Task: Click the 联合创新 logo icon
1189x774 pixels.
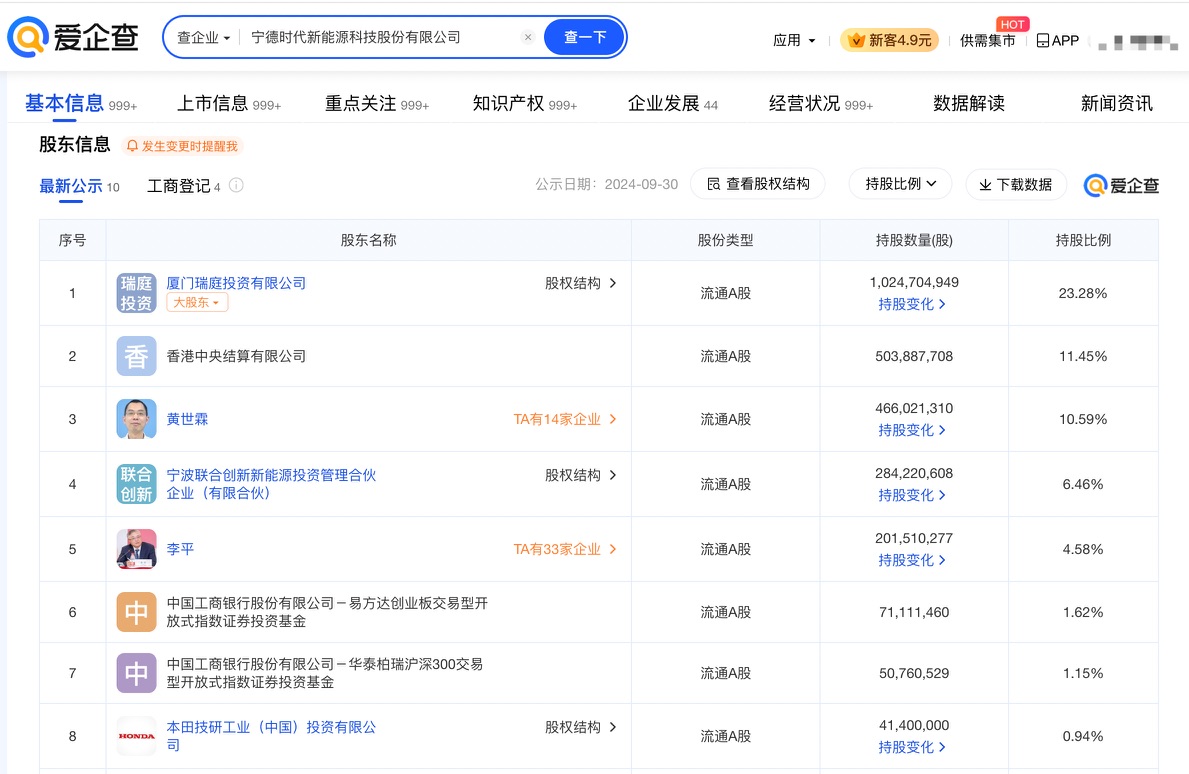Action: click(x=136, y=484)
